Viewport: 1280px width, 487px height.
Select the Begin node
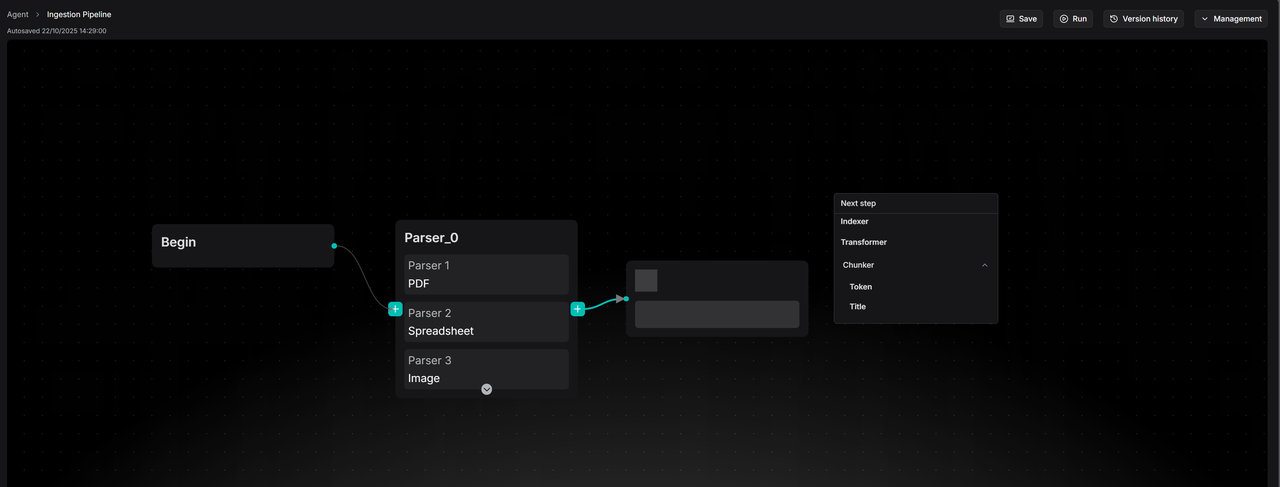point(242,245)
